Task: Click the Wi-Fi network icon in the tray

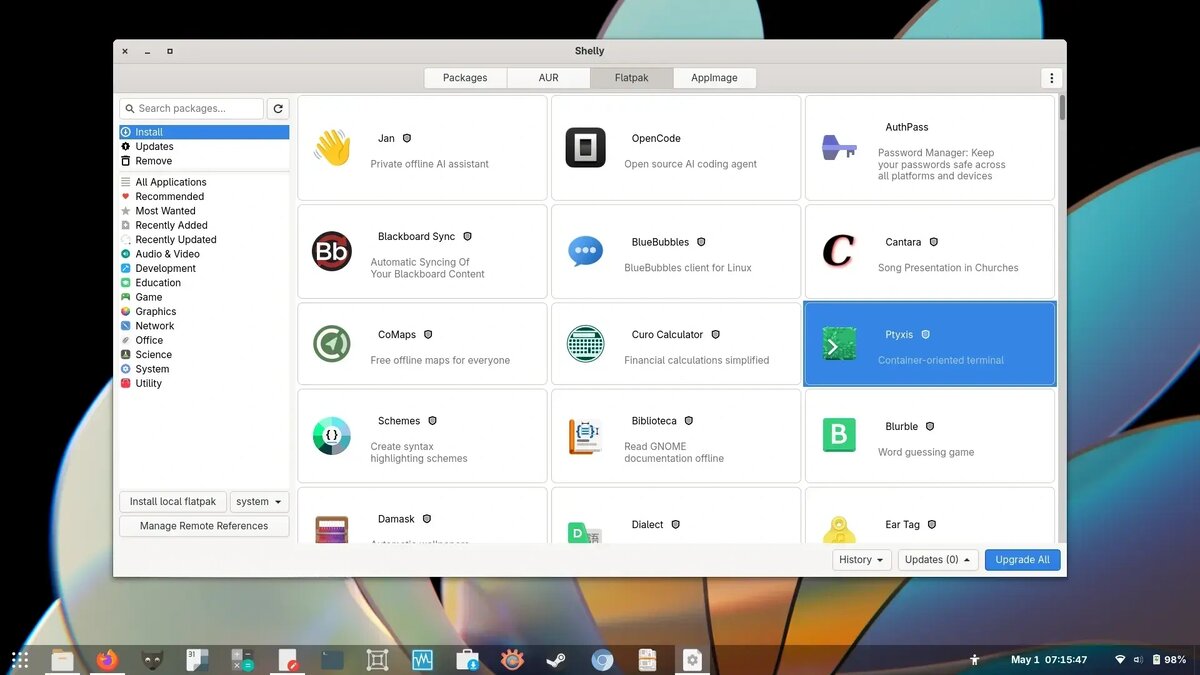Action: coord(1120,660)
